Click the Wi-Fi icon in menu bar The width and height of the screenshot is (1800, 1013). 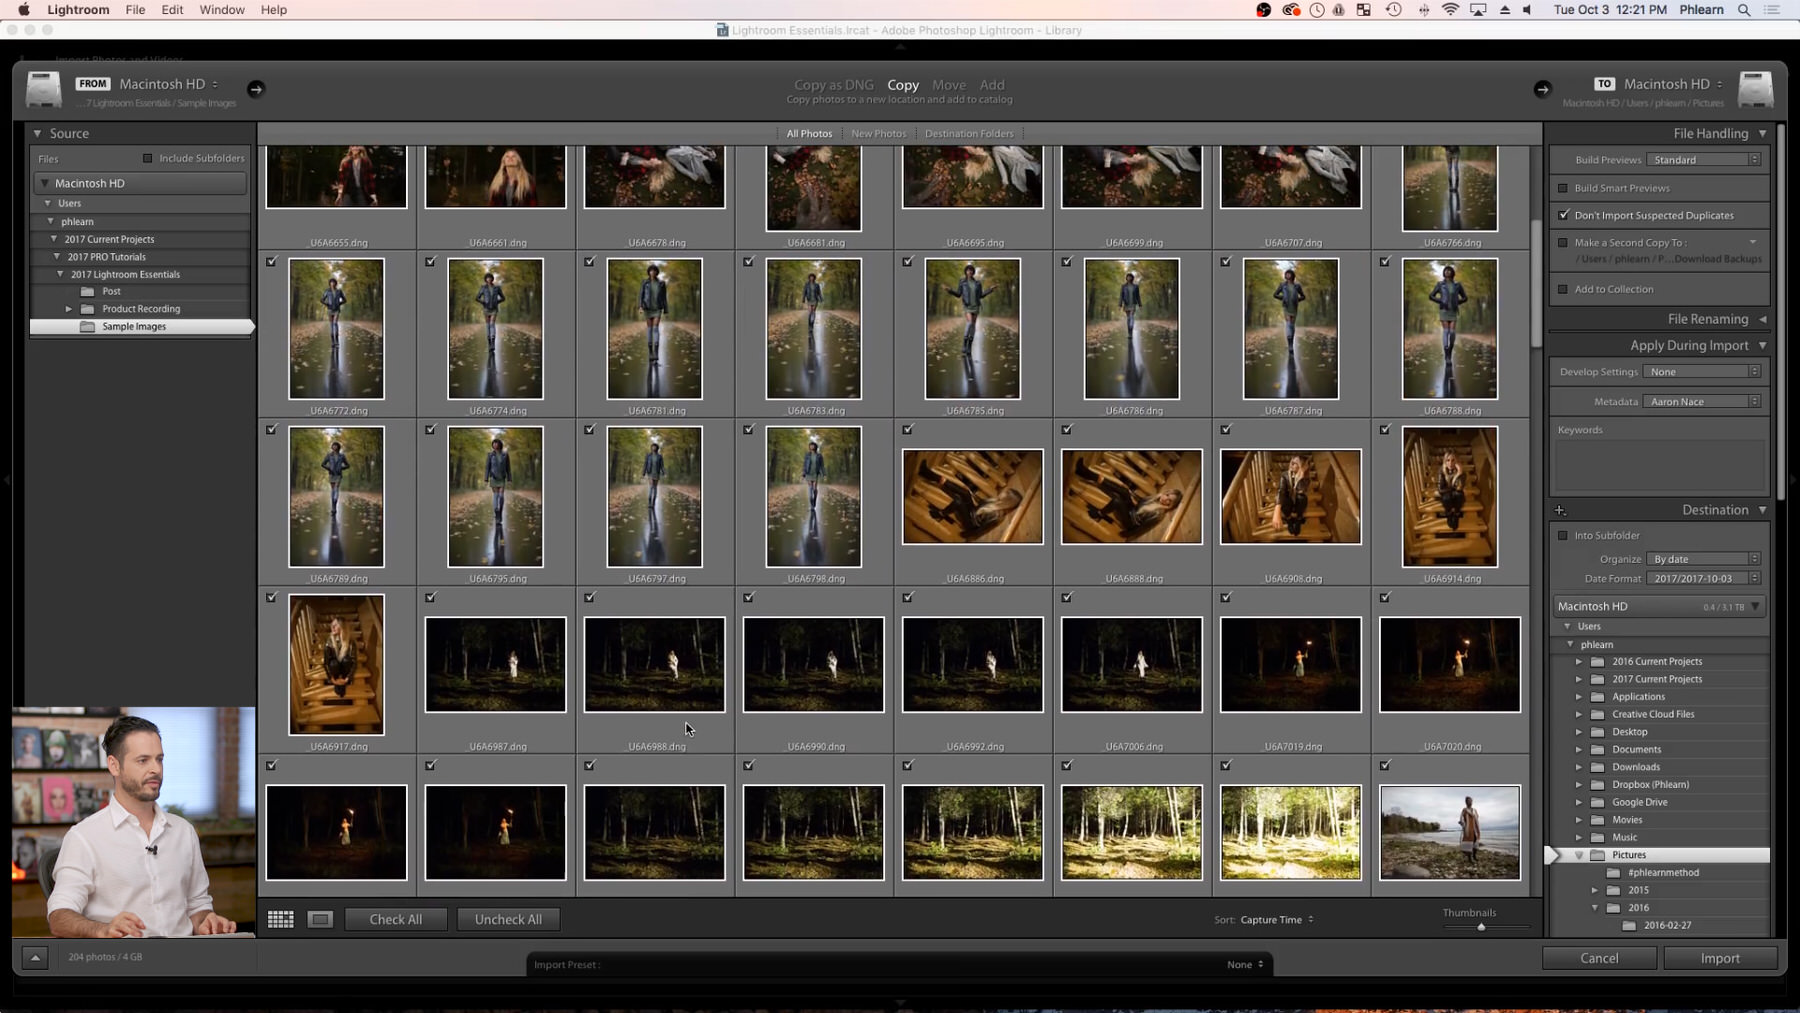[1450, 10]
